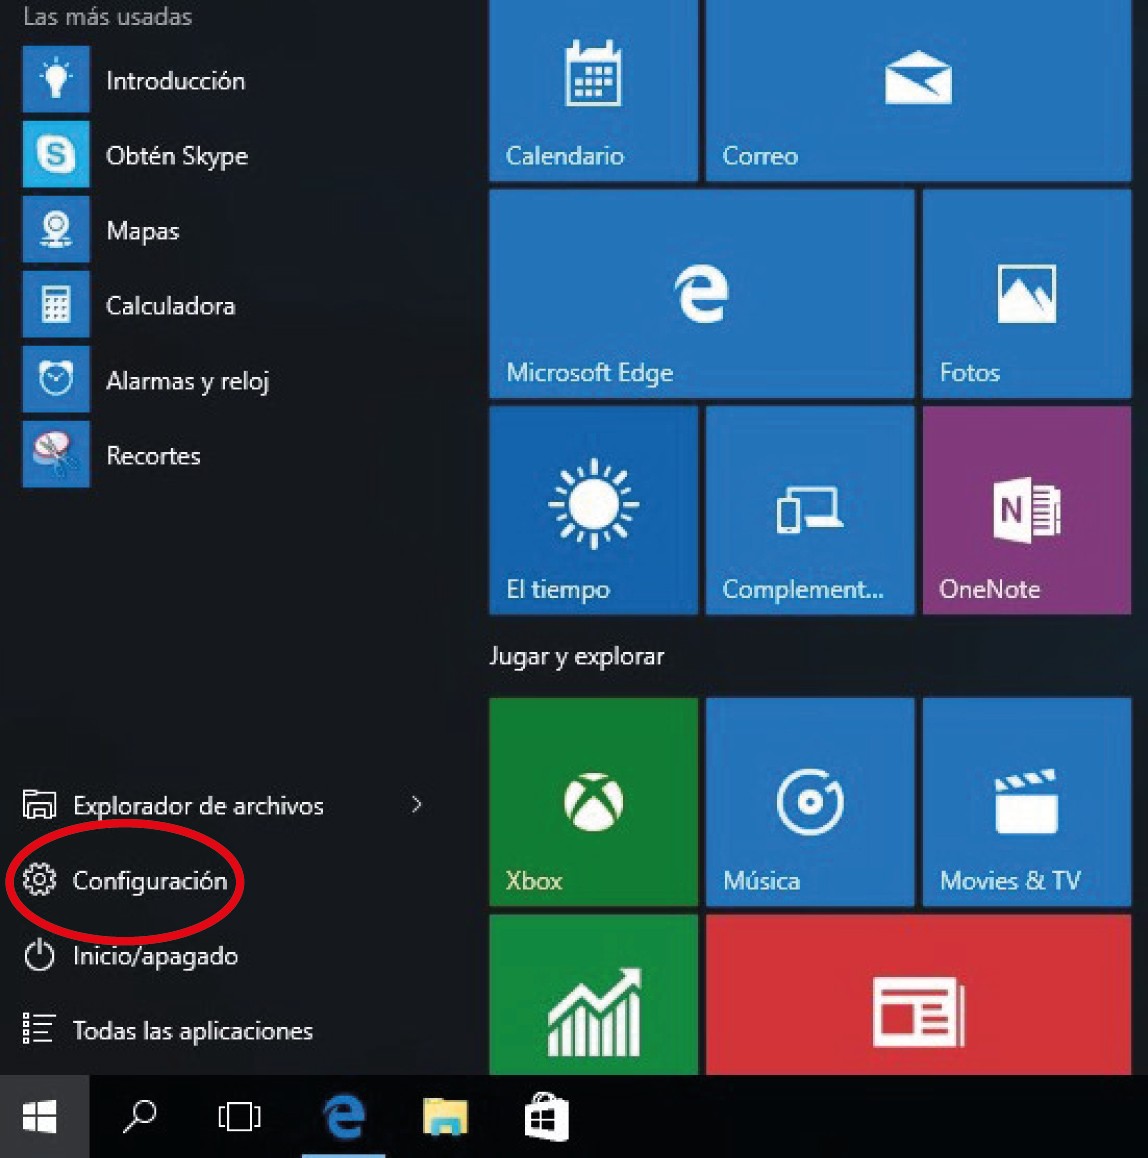Screen dimensions: 1148x1158
Task: Launch the Calculadora icon
Action: (x=56, y=304)
